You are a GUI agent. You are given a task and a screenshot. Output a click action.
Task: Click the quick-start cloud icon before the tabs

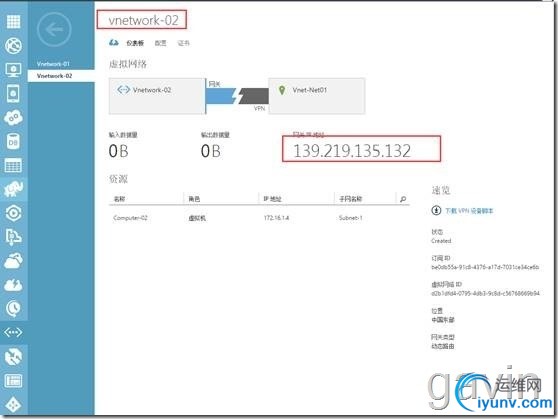[114, 43]
